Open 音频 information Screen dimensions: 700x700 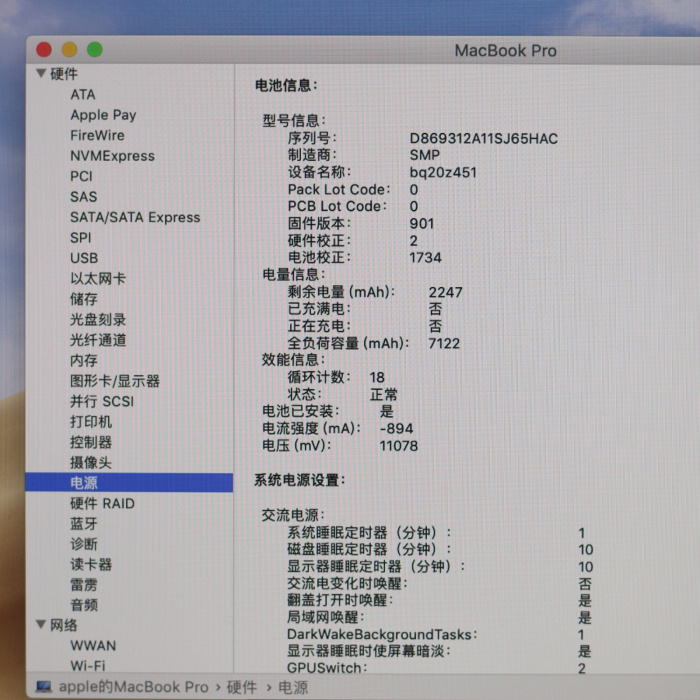pos(84,605)
